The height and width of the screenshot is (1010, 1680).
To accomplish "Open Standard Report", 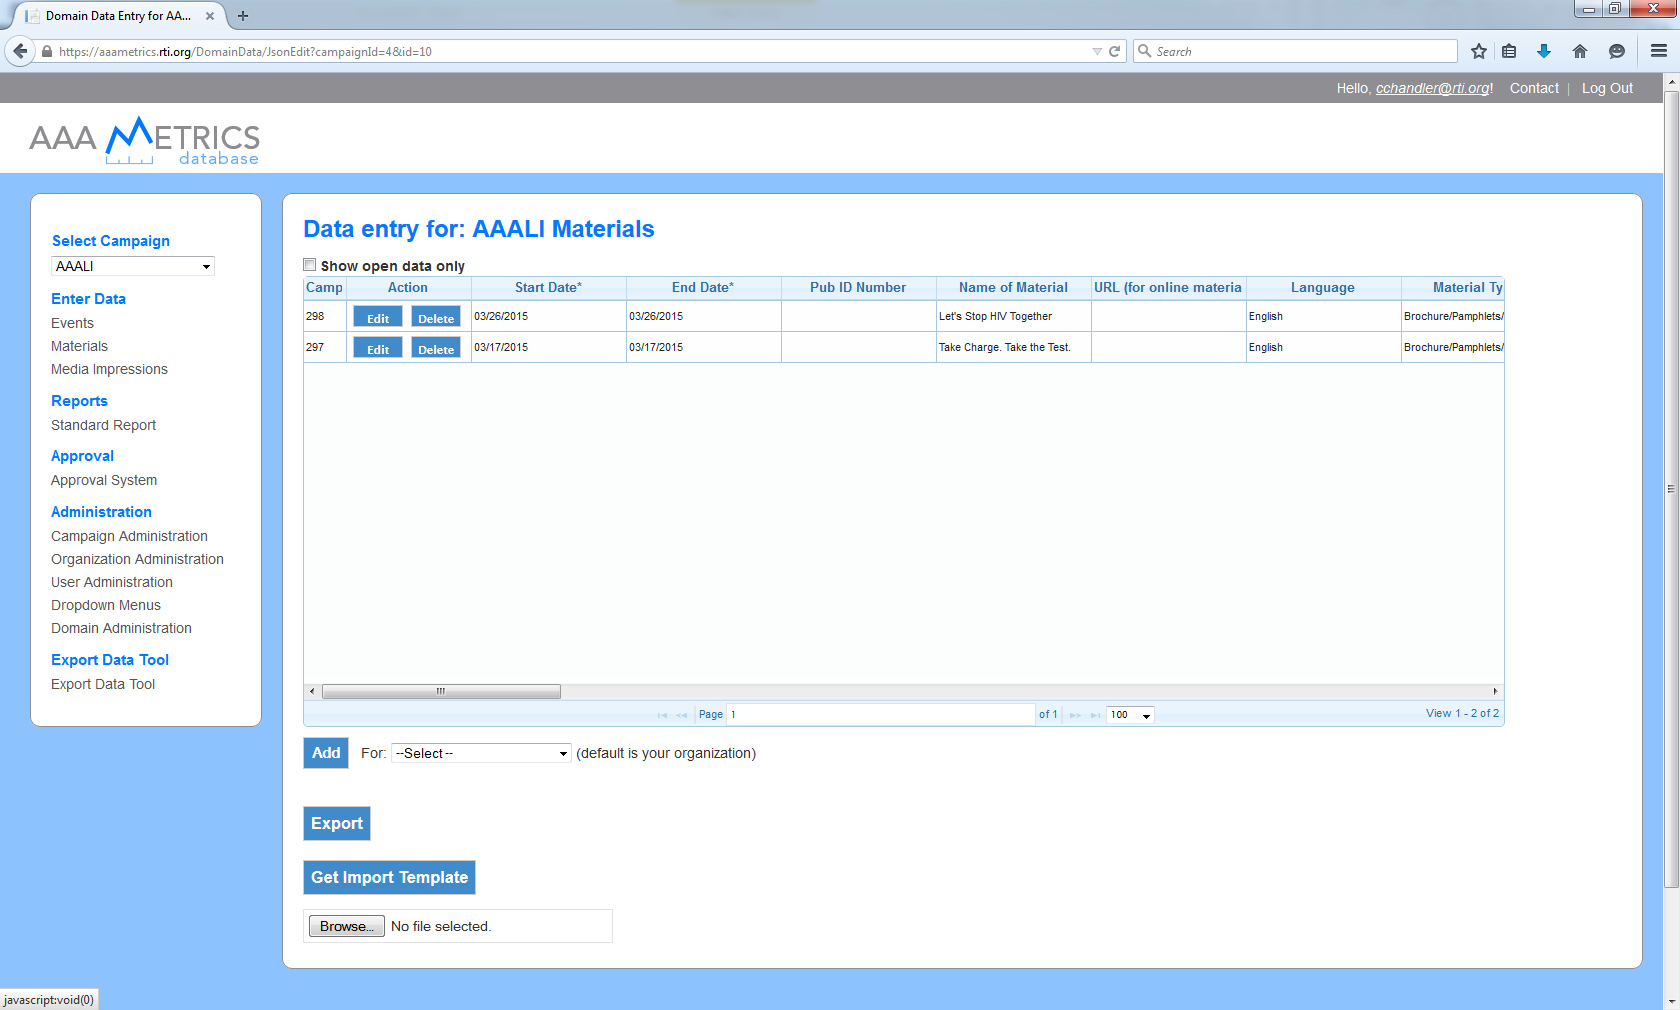I will 103,425.
